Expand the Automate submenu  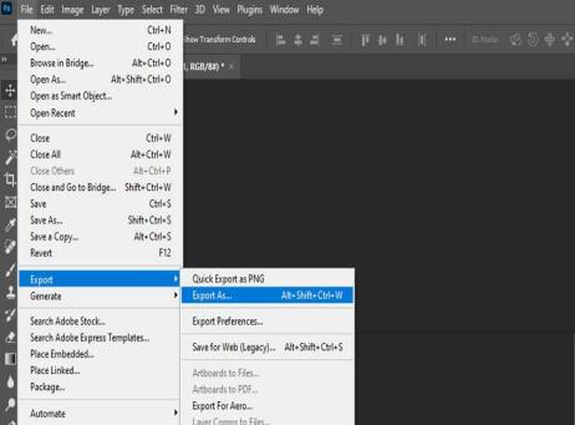tap(100, 413)
